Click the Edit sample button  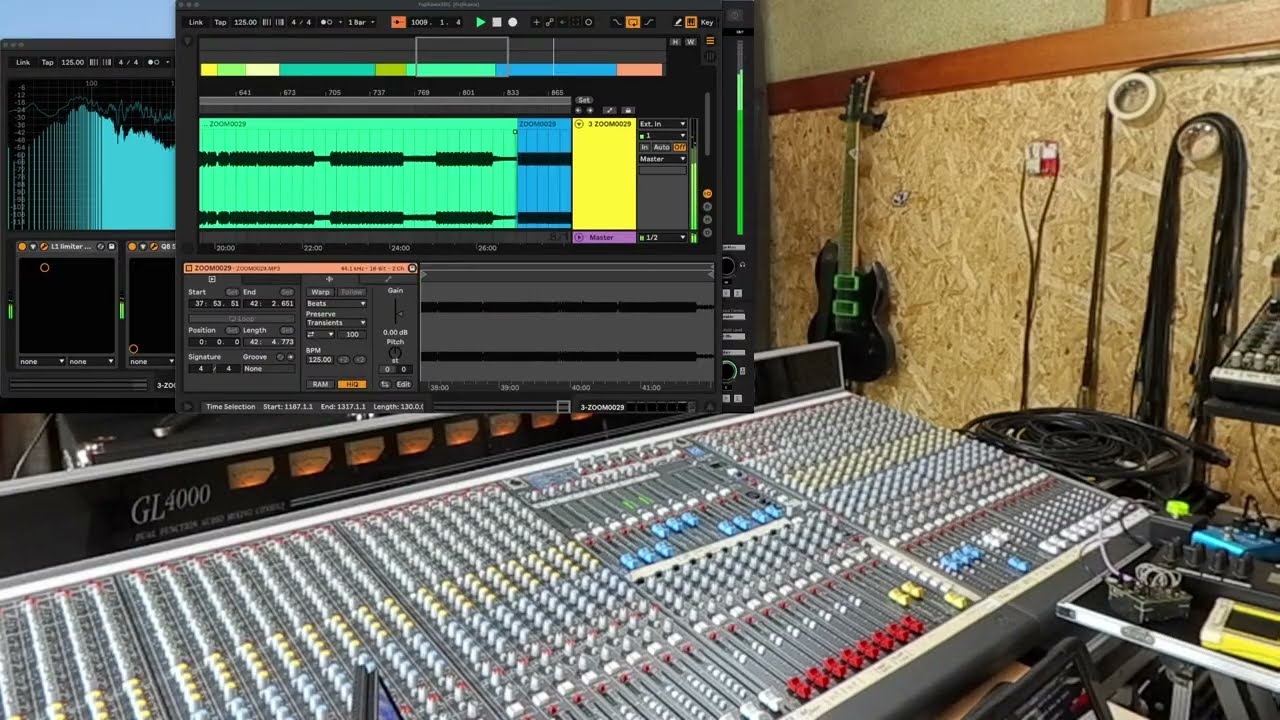tap(404, 384)
